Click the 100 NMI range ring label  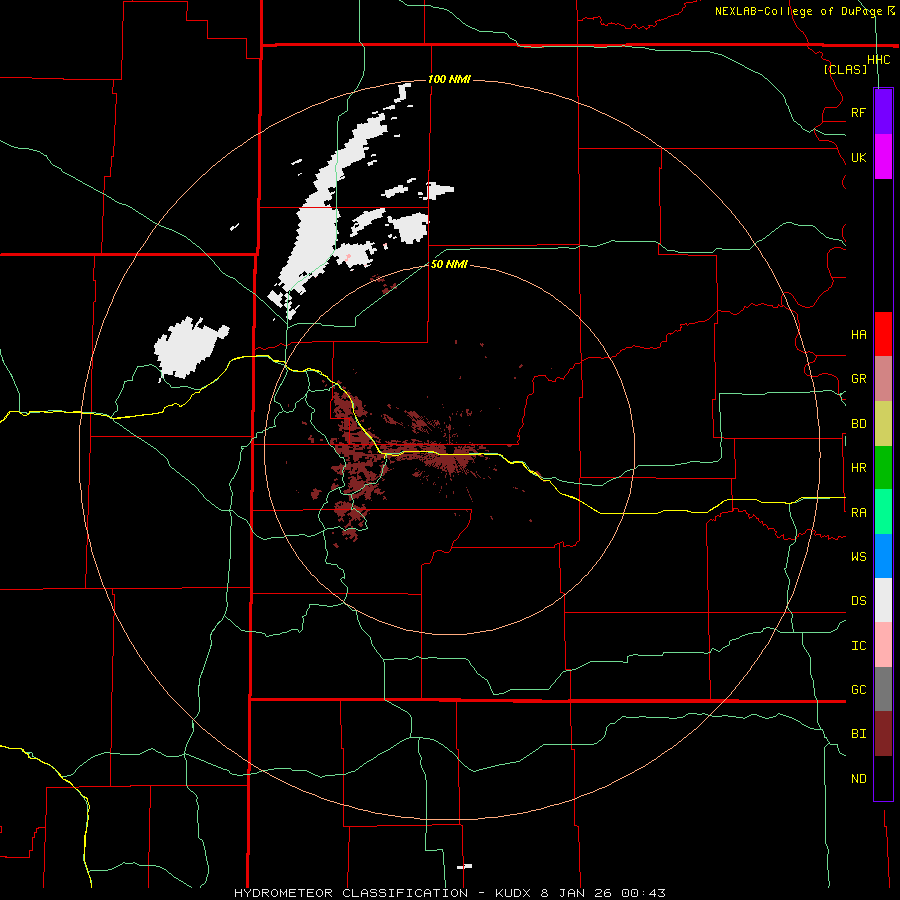(449, 79)
